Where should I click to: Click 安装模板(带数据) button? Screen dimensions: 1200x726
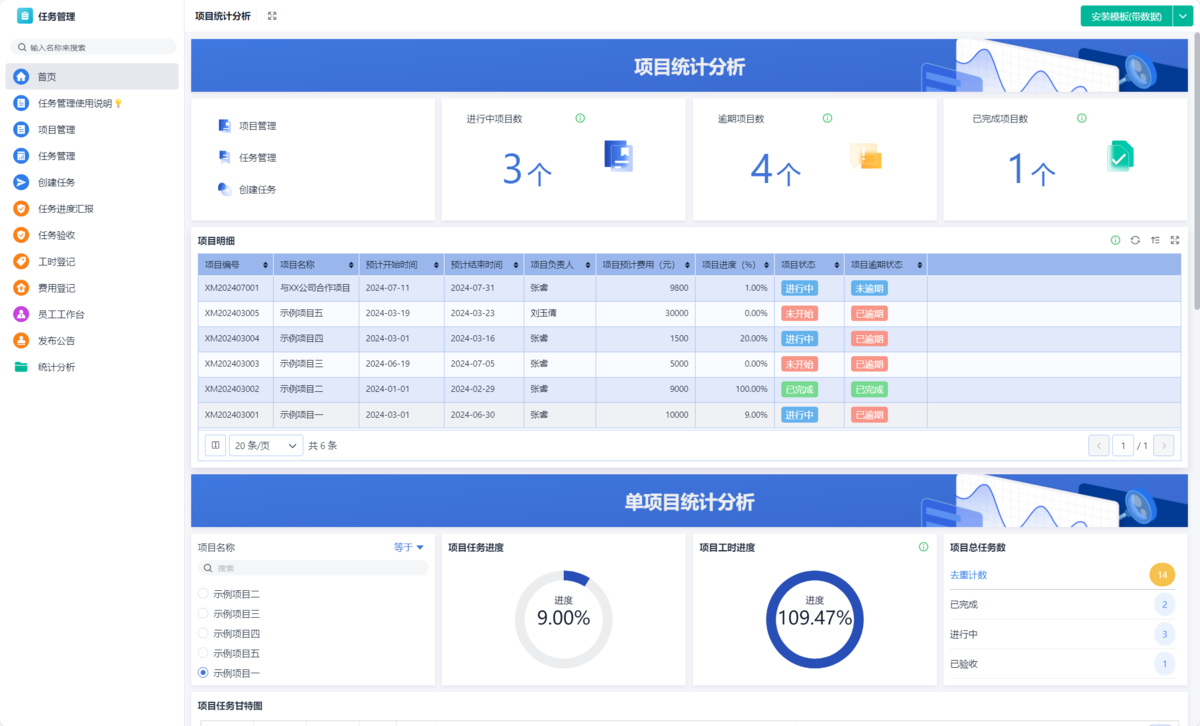[x=1126, y=16]
